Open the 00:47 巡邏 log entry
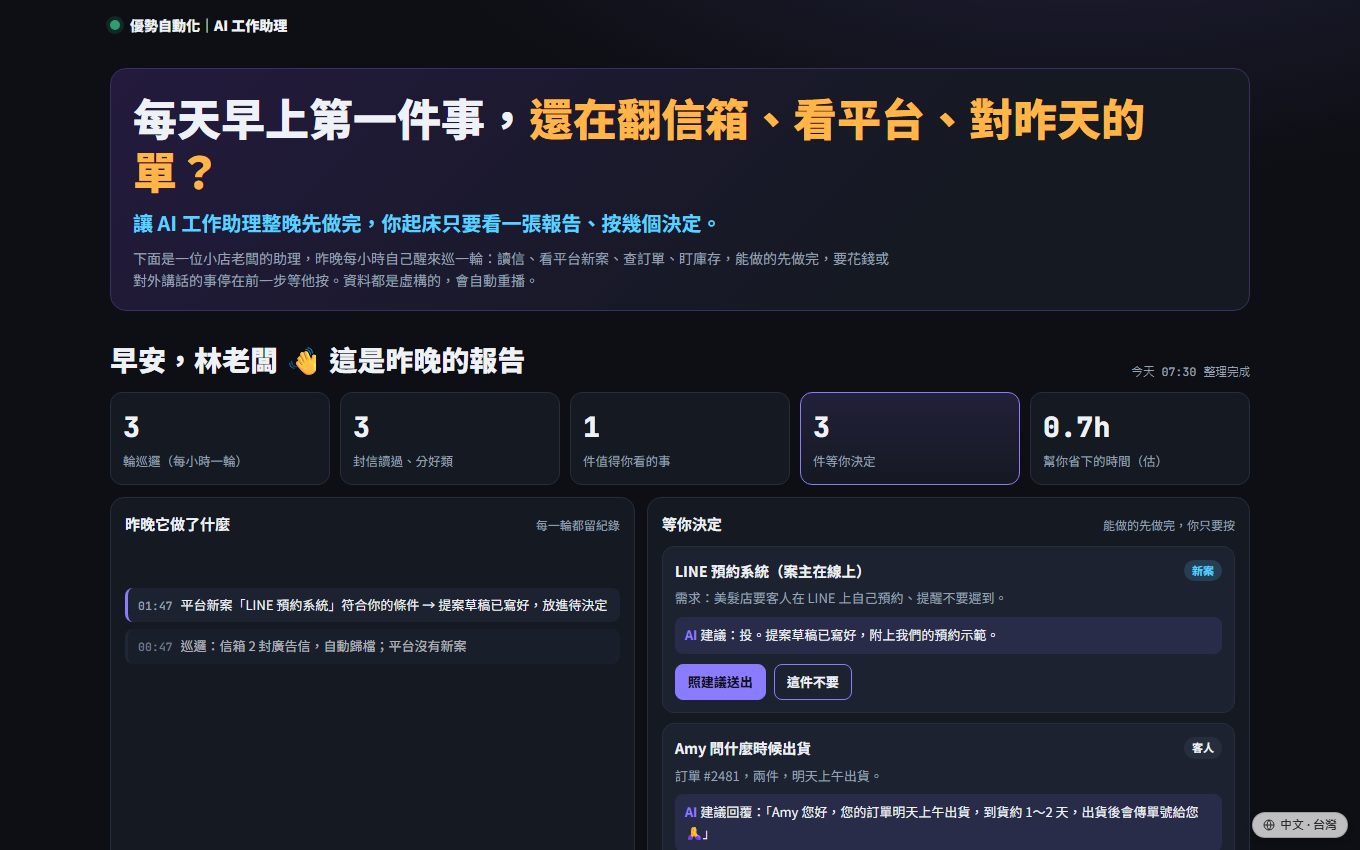 [372, 646]
